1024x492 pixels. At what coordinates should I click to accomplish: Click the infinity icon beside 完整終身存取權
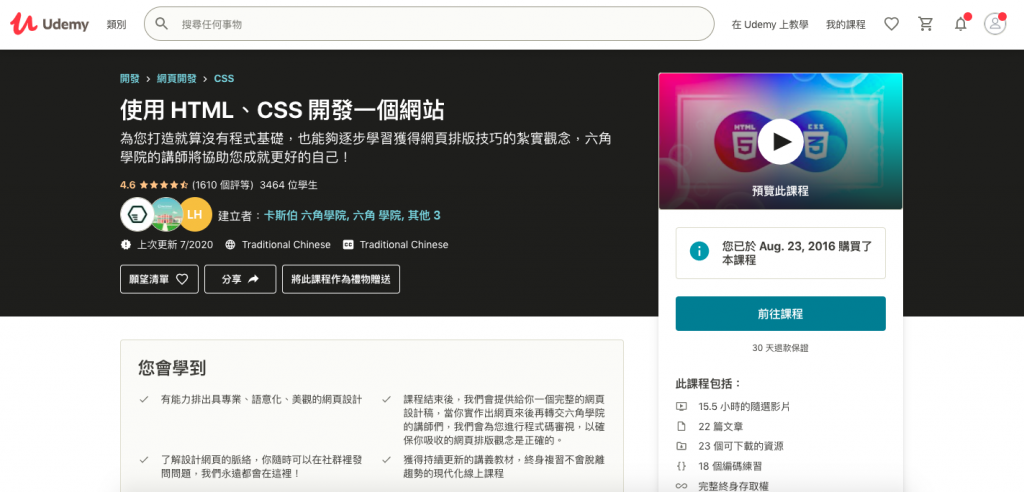click(681, 486)
